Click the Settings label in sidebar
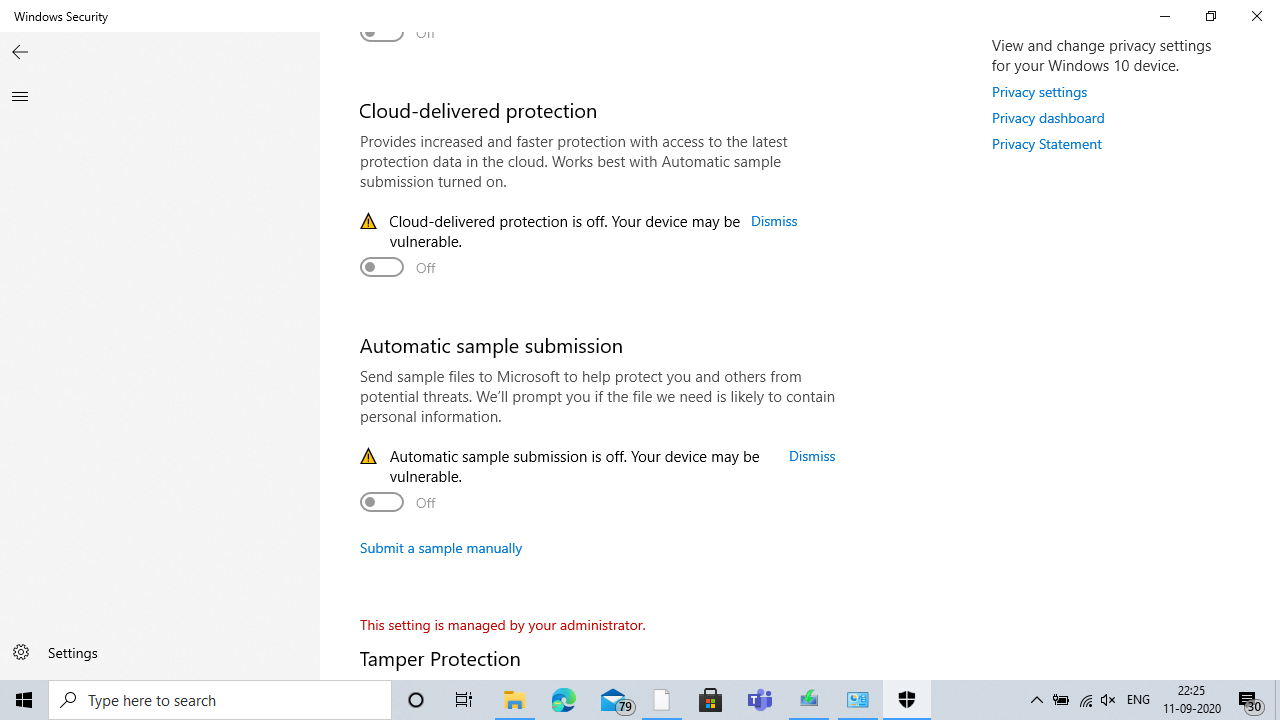Screen dimensions: 1280x720 point(73,653)
